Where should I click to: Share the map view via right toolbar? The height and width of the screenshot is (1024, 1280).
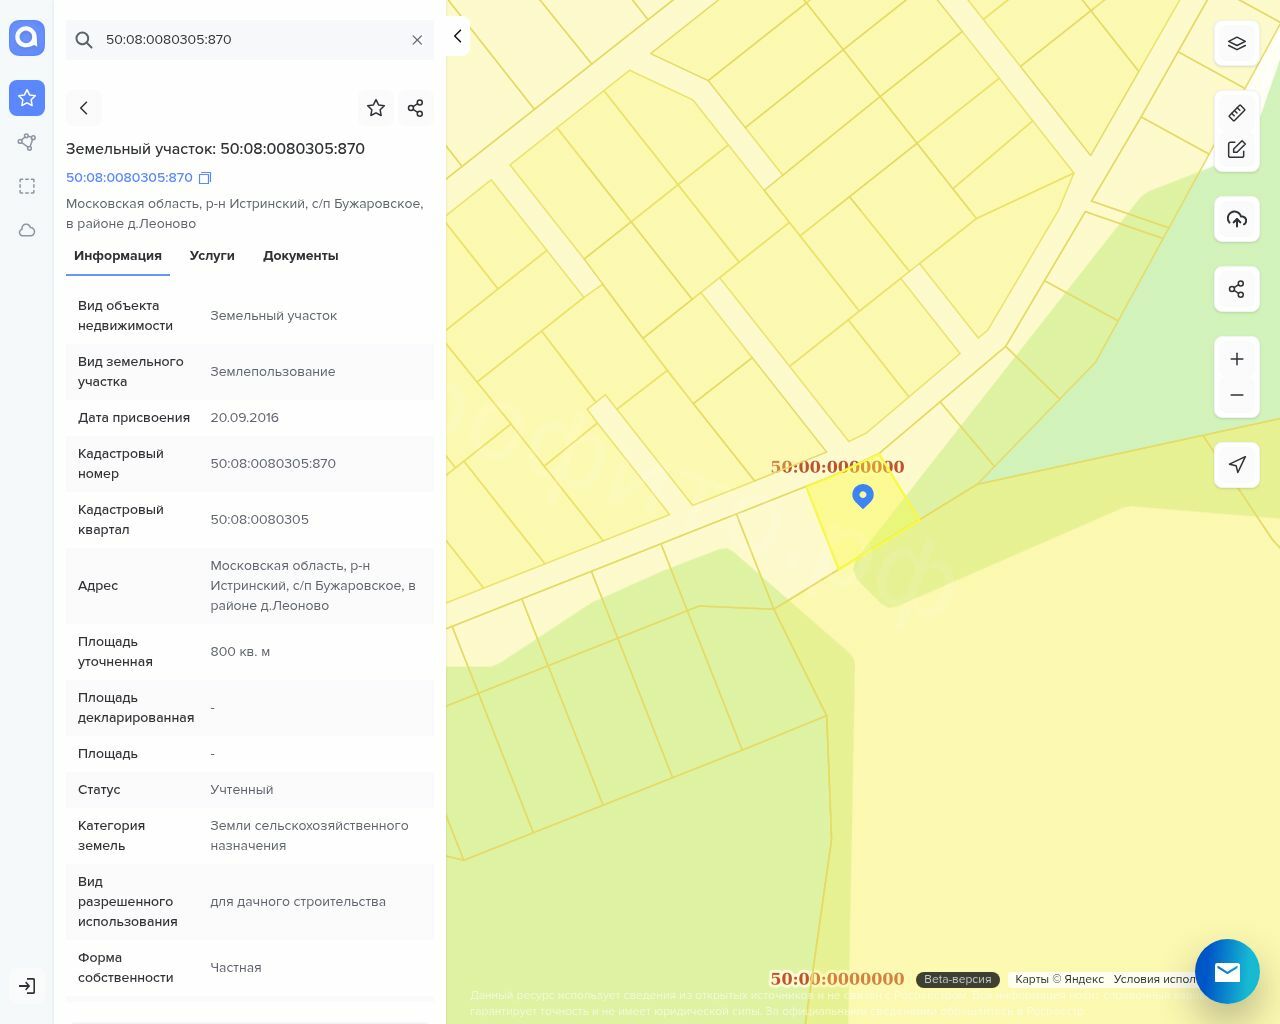1236,289
